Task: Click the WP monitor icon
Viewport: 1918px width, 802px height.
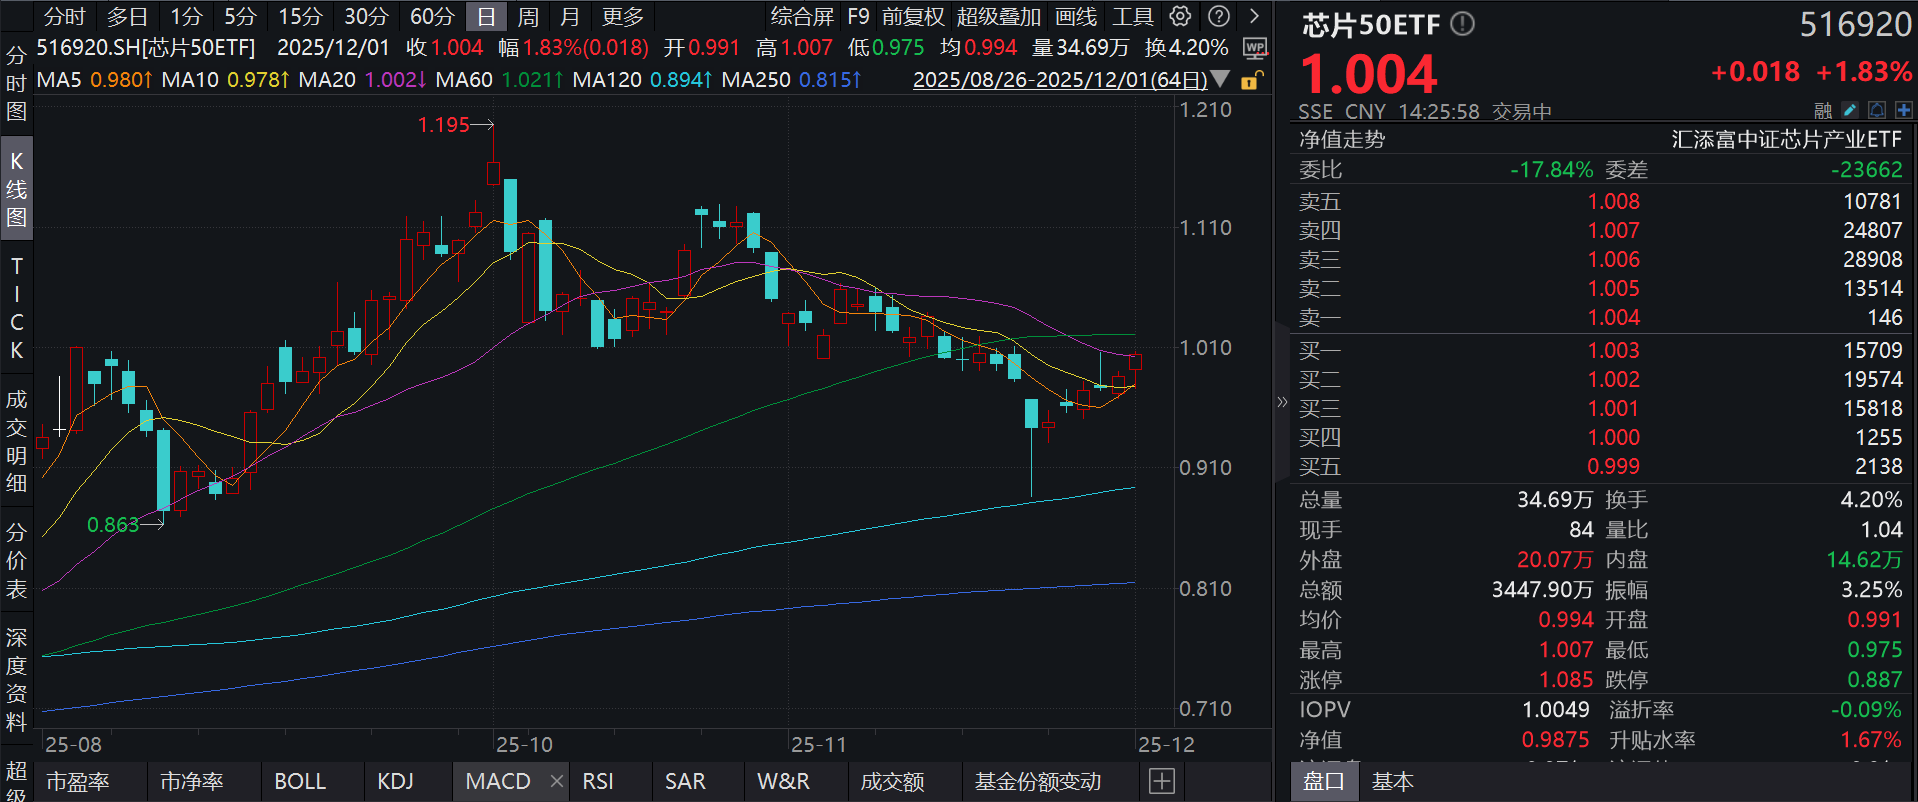Action: 1254,48
